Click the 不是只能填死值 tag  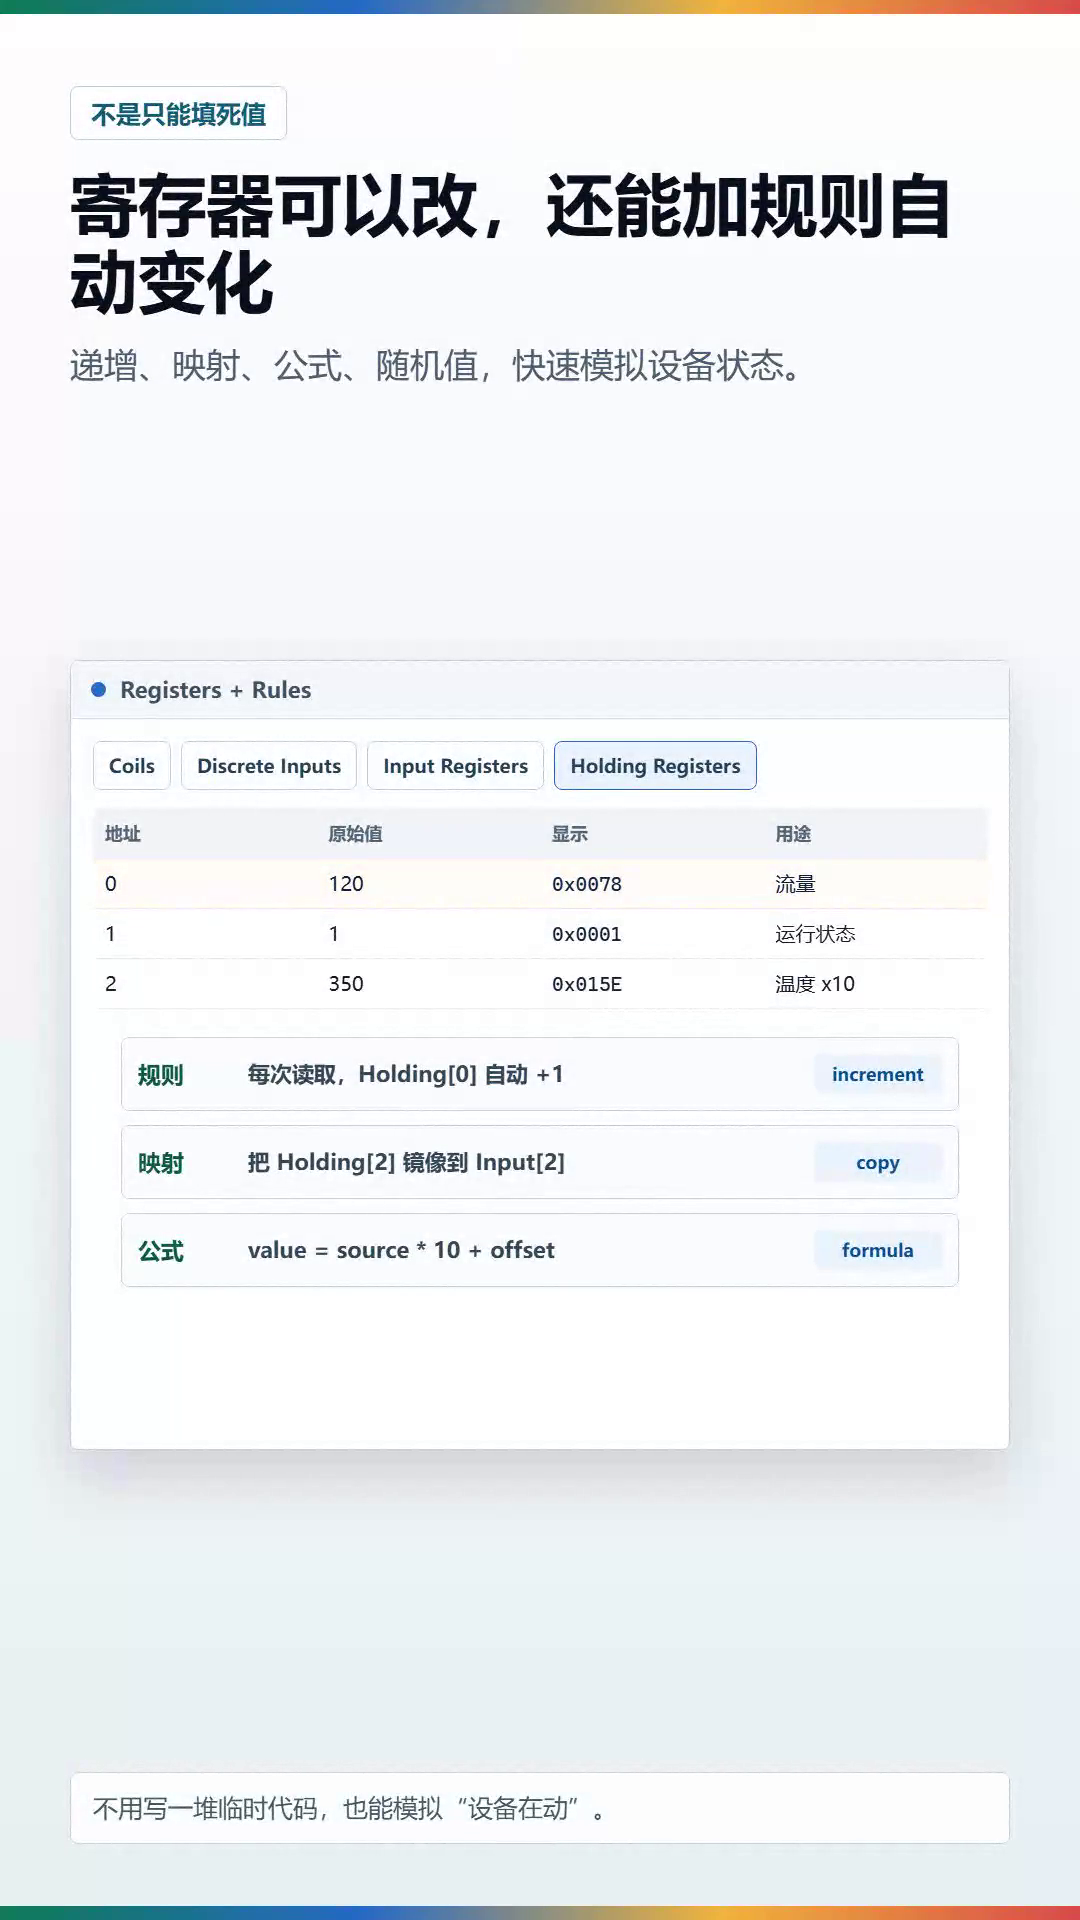(x=179, y=114)
